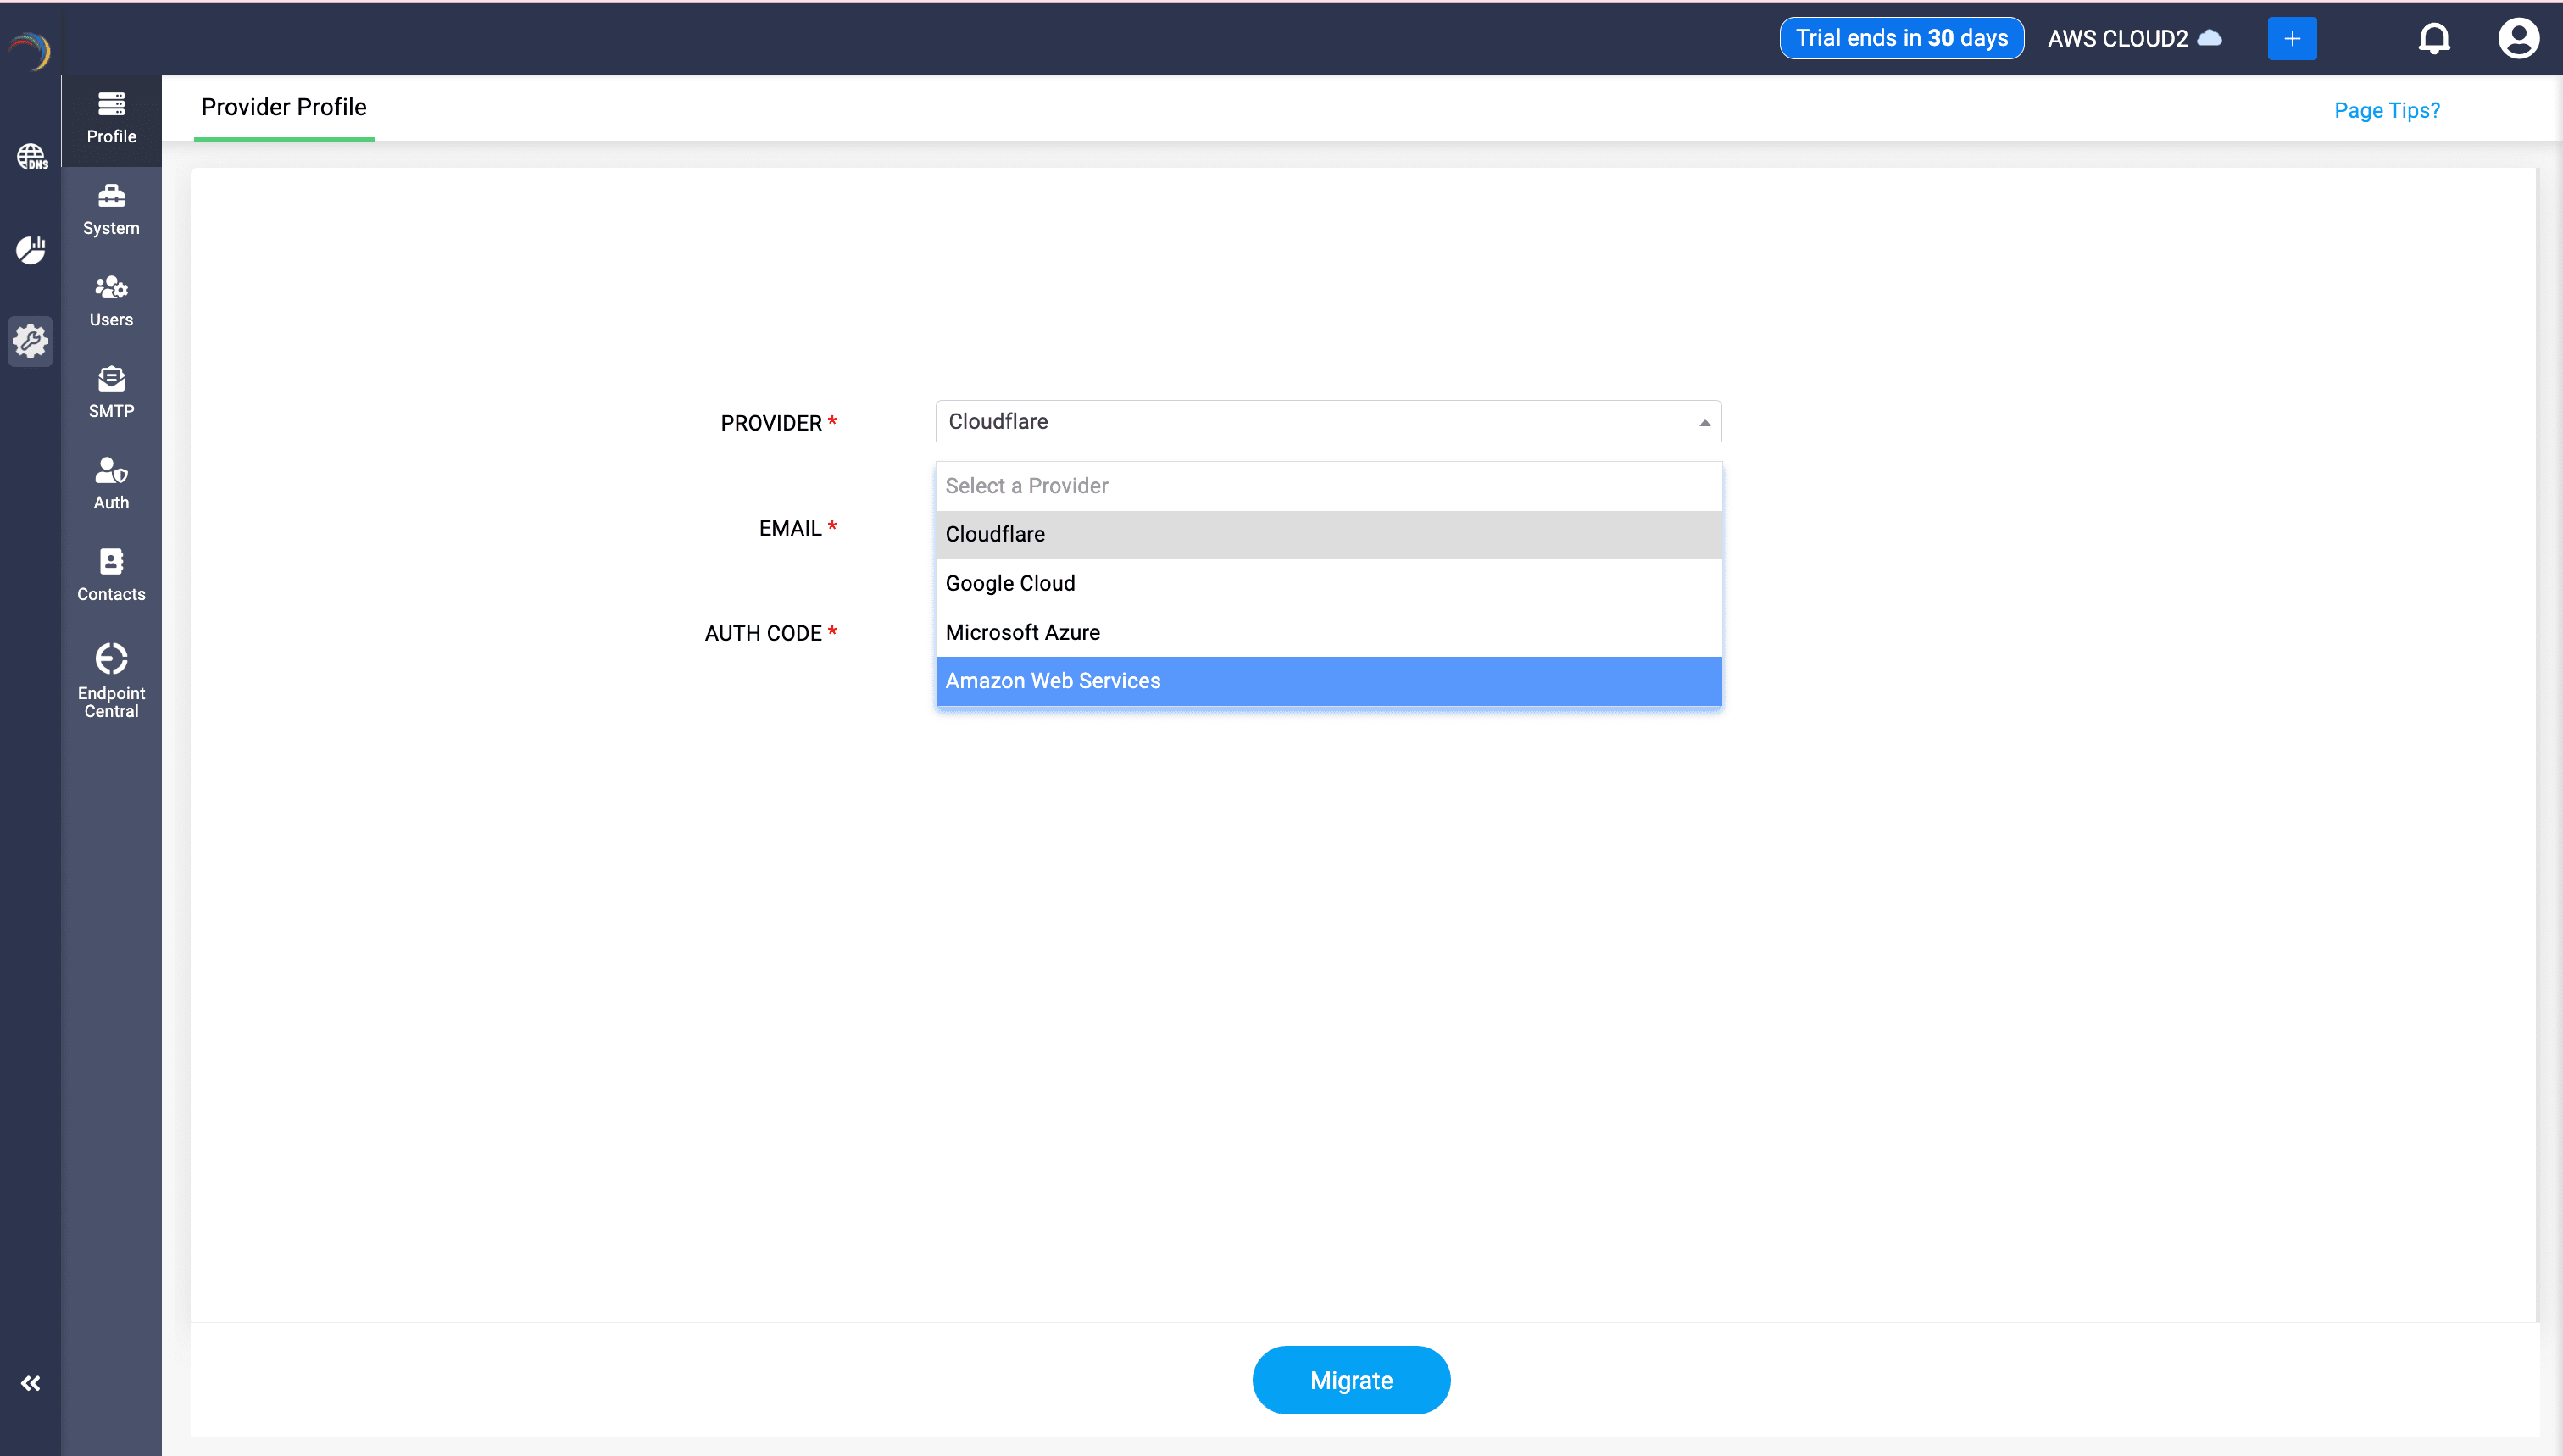Open the notifications bell

(2434, 38)
